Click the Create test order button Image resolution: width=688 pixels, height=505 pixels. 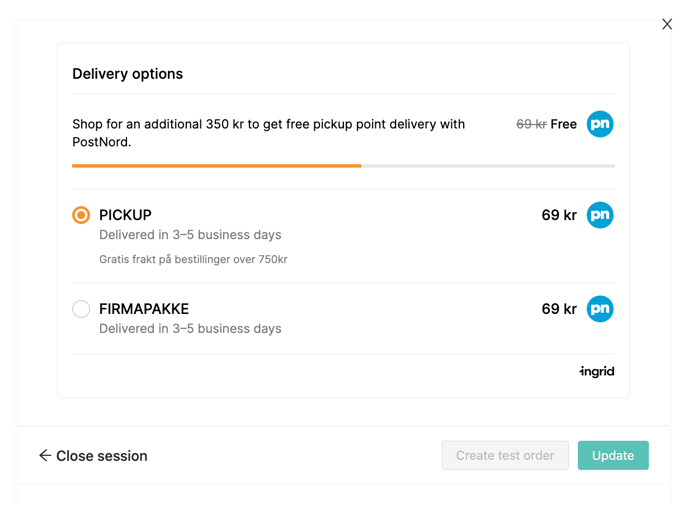(505, 455)
